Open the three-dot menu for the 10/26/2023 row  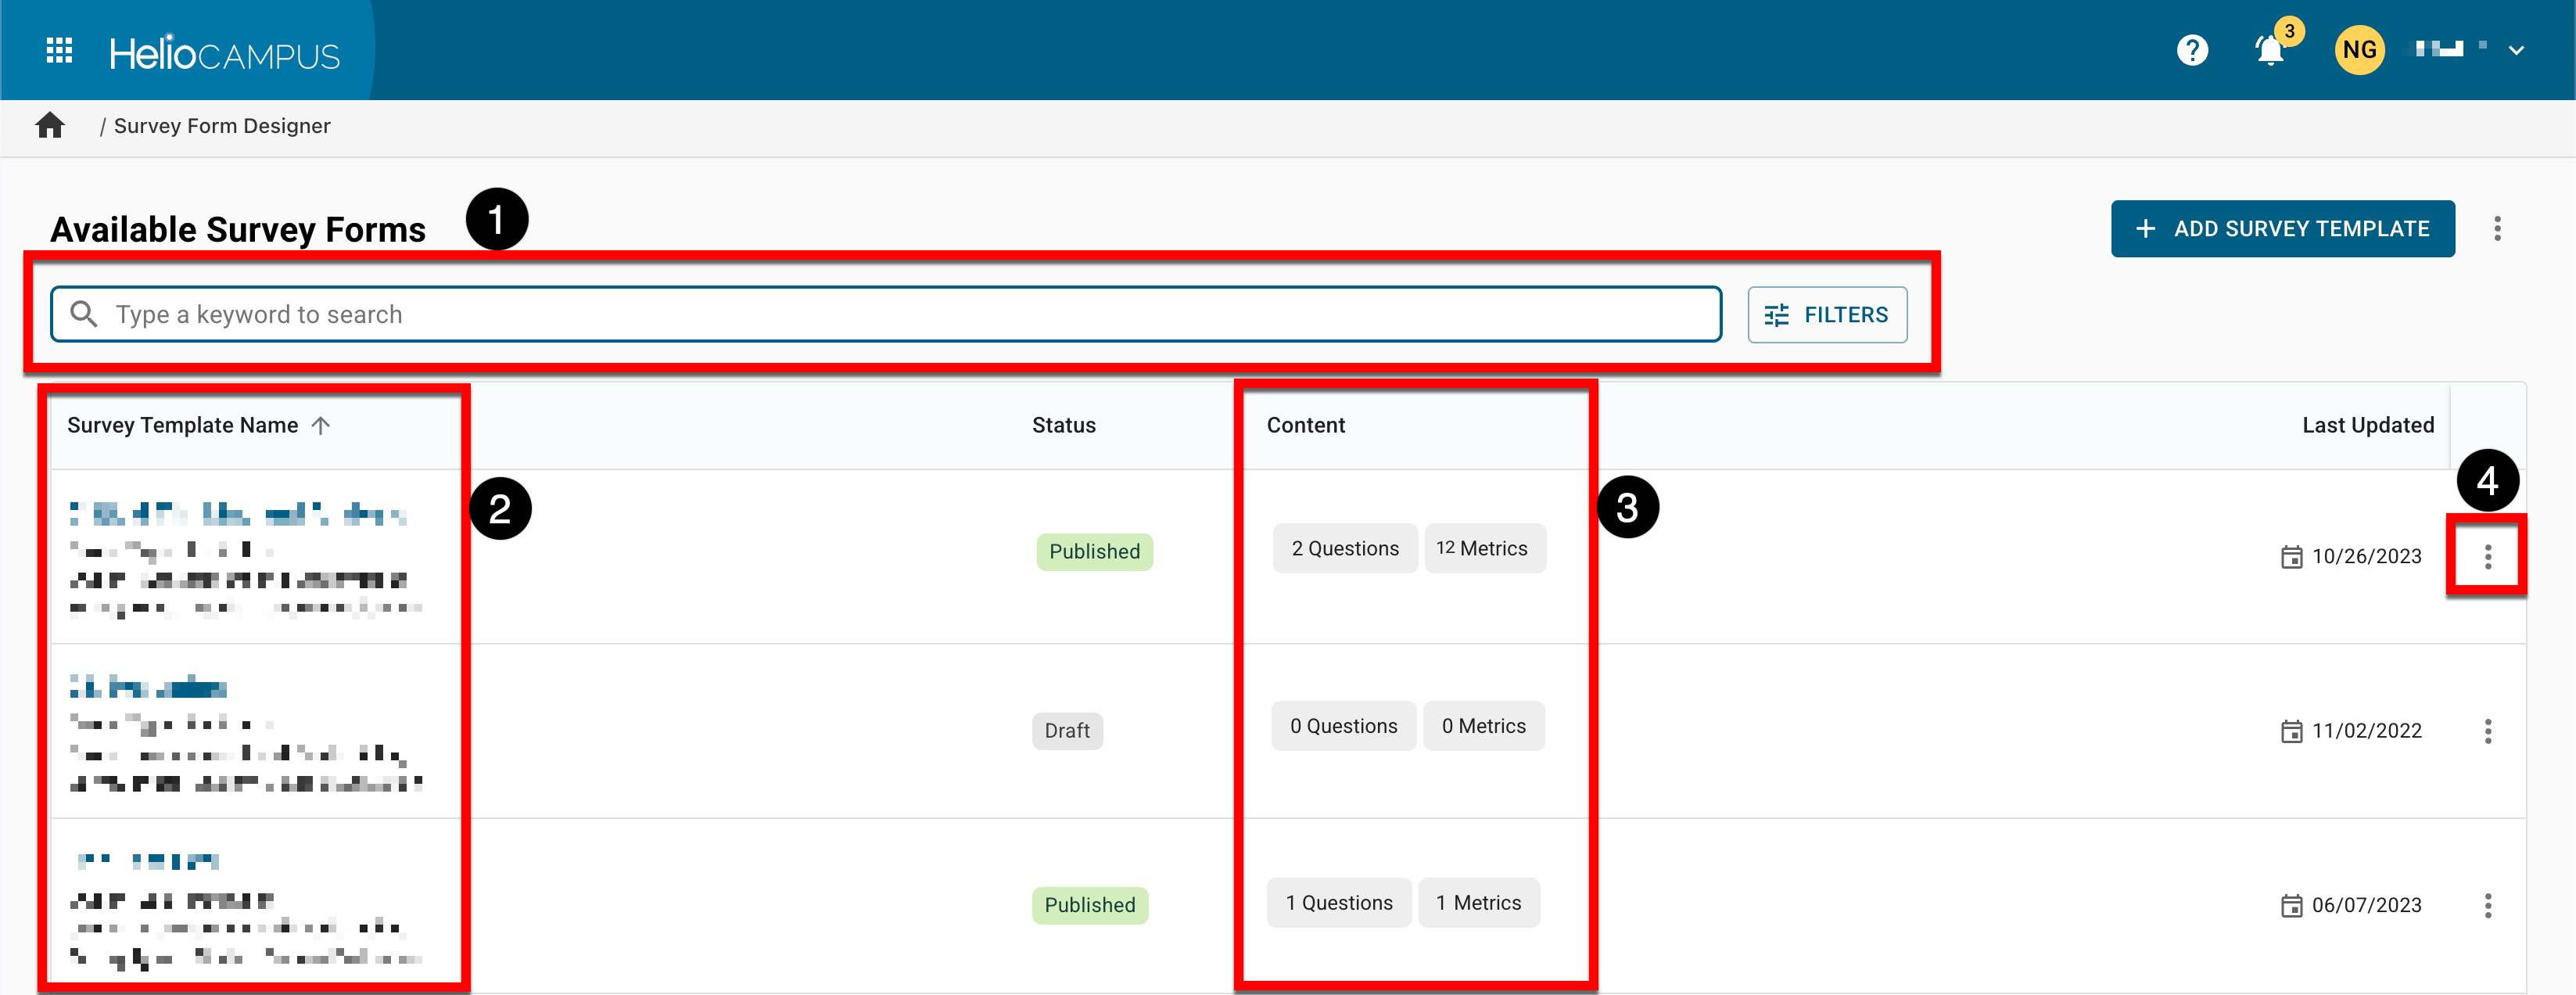tap(2487, 557)
